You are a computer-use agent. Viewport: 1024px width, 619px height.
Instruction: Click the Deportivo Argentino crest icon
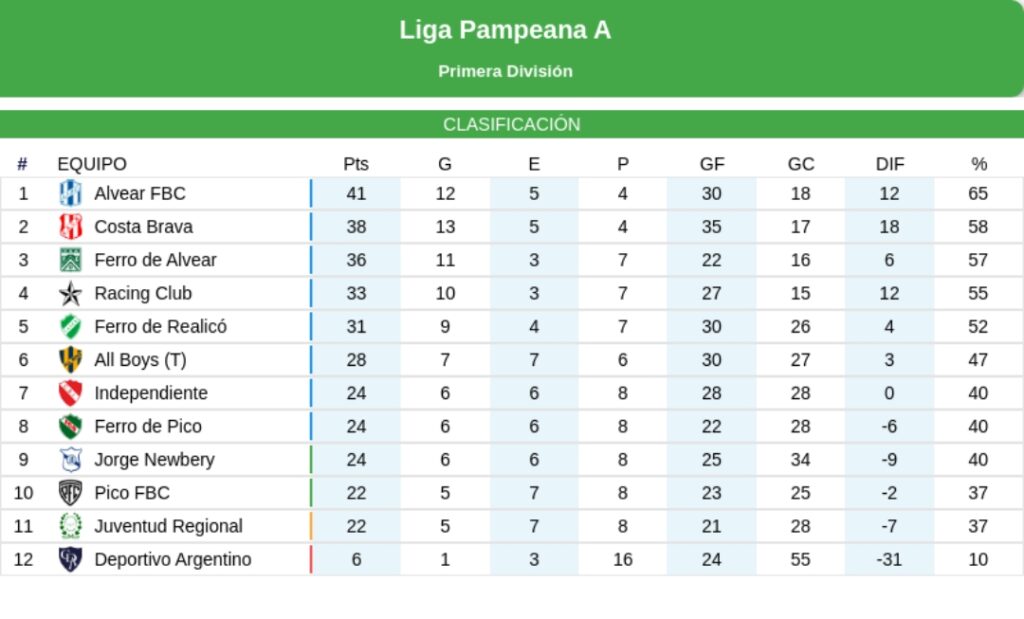pos(71,560)
